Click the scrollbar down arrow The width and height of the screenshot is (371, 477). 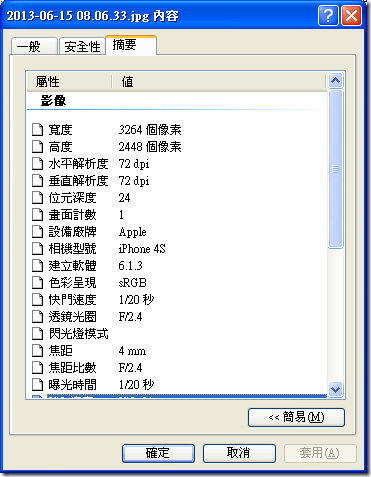point(335,389)
